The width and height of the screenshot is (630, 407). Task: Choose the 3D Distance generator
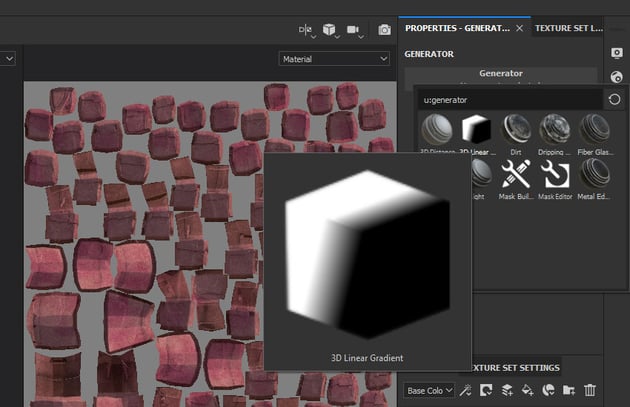[x=436, y=130]
